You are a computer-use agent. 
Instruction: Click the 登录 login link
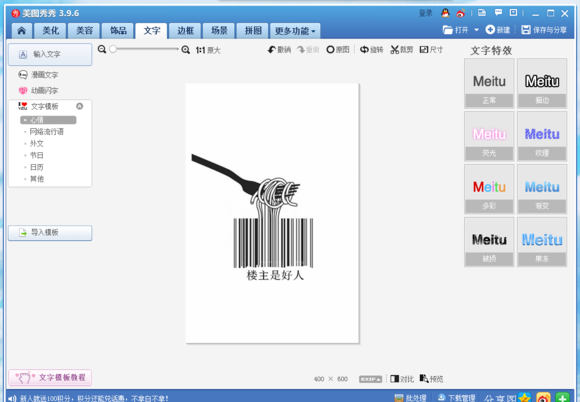tap(425, 13)
